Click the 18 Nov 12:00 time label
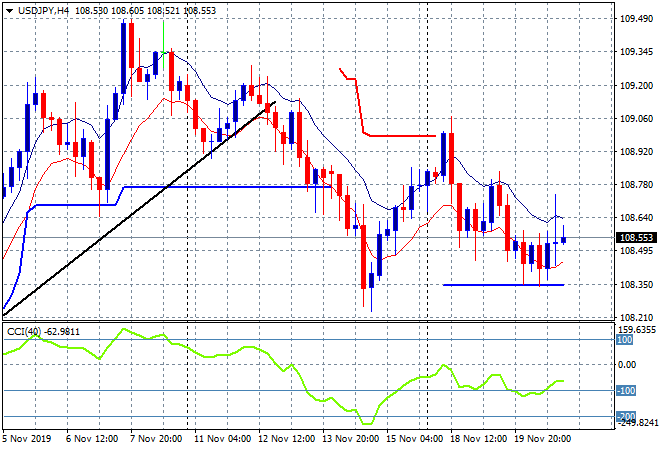 [479, 439]
